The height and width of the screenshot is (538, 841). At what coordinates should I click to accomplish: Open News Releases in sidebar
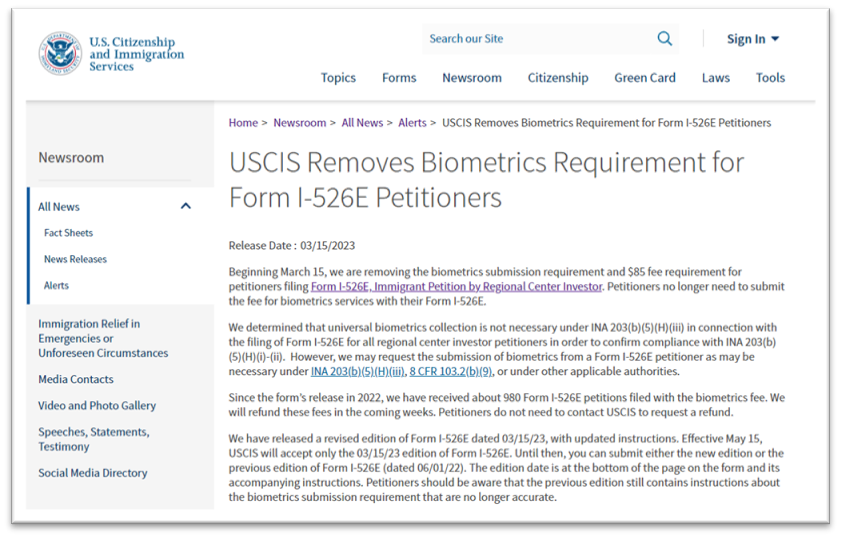click(75, 259)
